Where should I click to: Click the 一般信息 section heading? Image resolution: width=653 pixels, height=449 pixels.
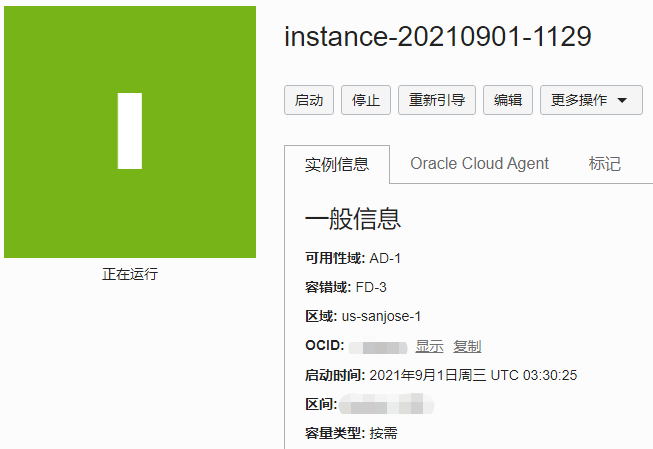(x=353, y=219)
